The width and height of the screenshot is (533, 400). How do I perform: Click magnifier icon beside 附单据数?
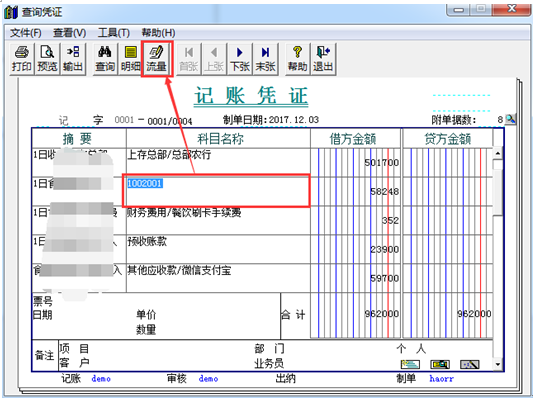click(510, 119)
